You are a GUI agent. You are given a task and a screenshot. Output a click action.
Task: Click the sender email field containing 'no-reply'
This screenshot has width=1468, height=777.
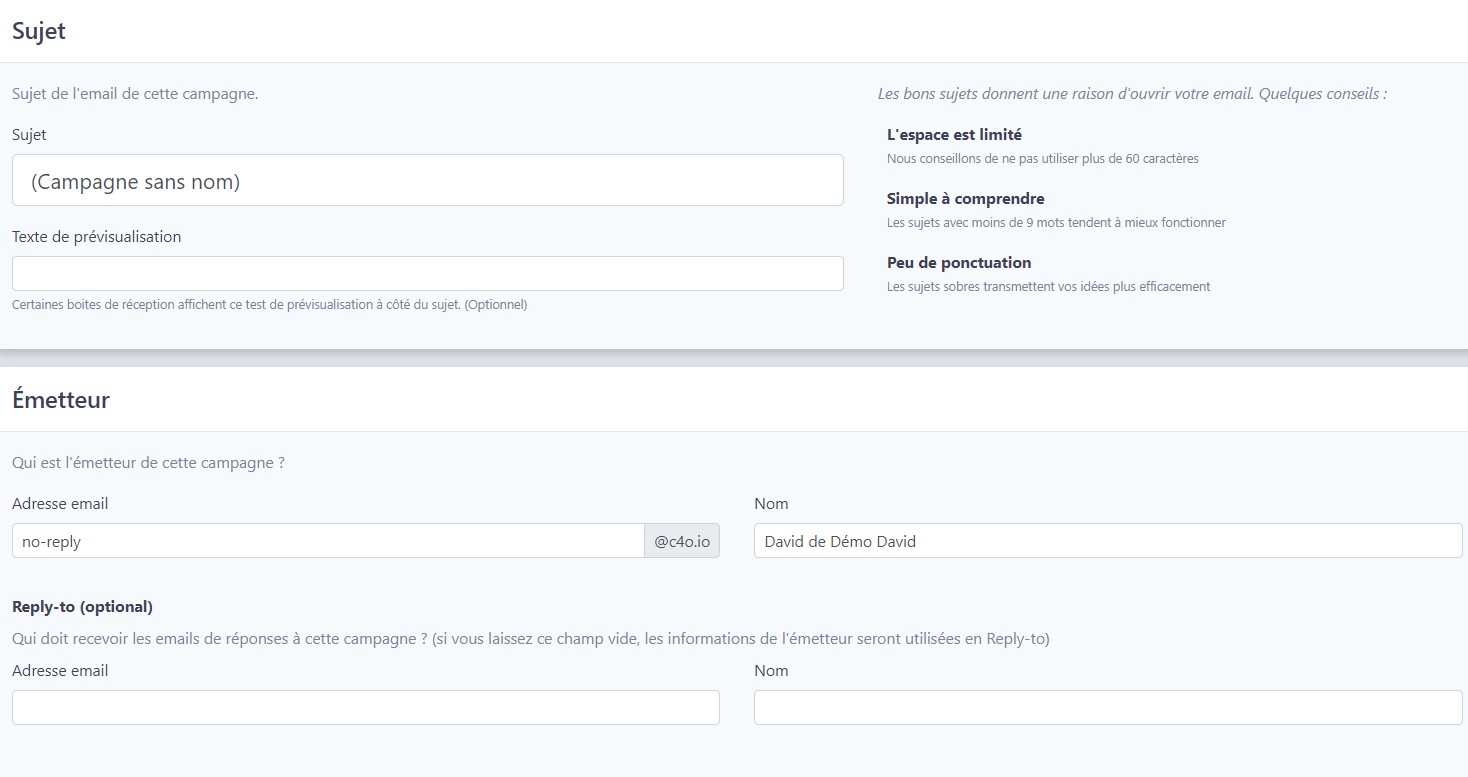point(328,541)
